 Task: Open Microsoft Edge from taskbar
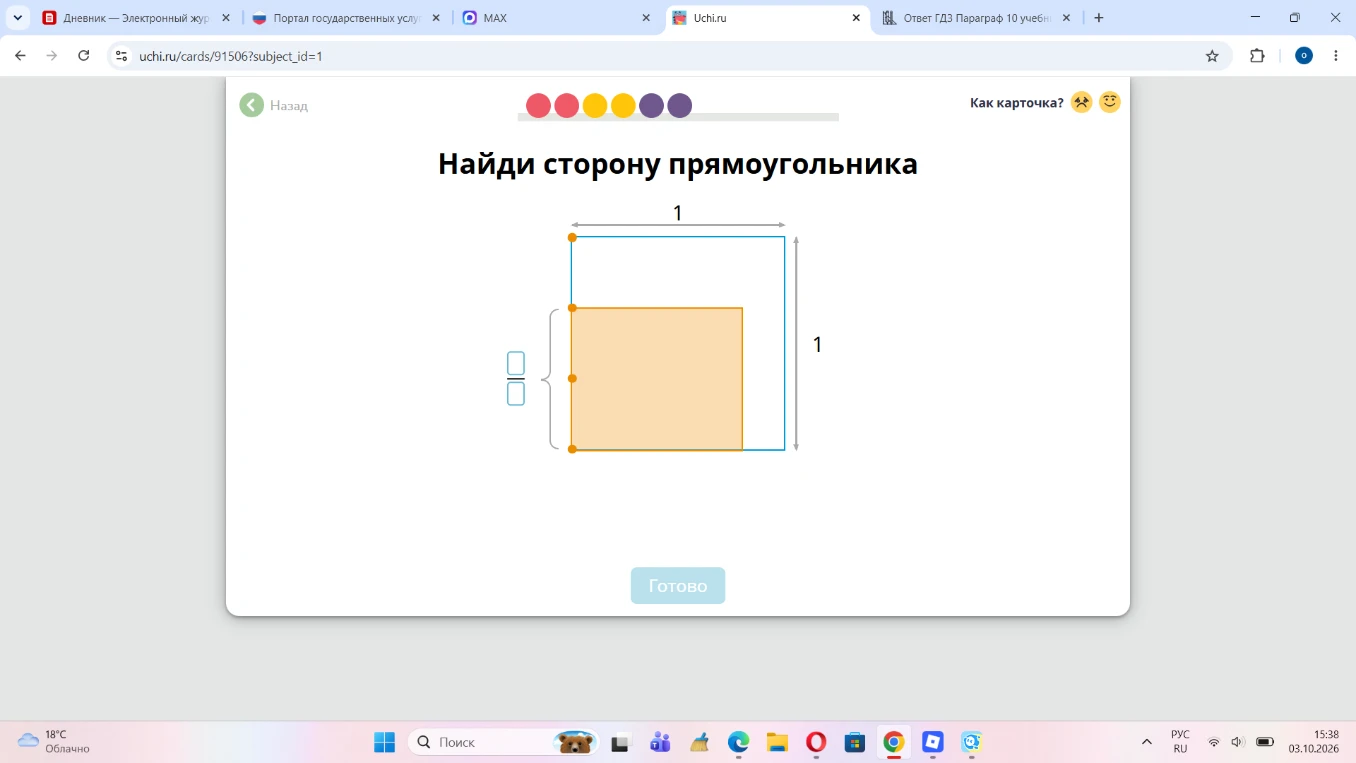[x=738, y=742]
